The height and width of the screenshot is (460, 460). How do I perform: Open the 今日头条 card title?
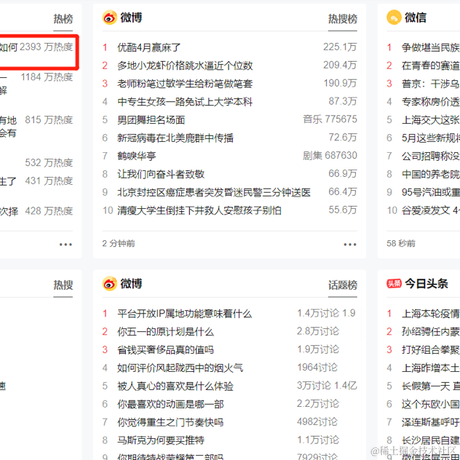tap(426, 284)
